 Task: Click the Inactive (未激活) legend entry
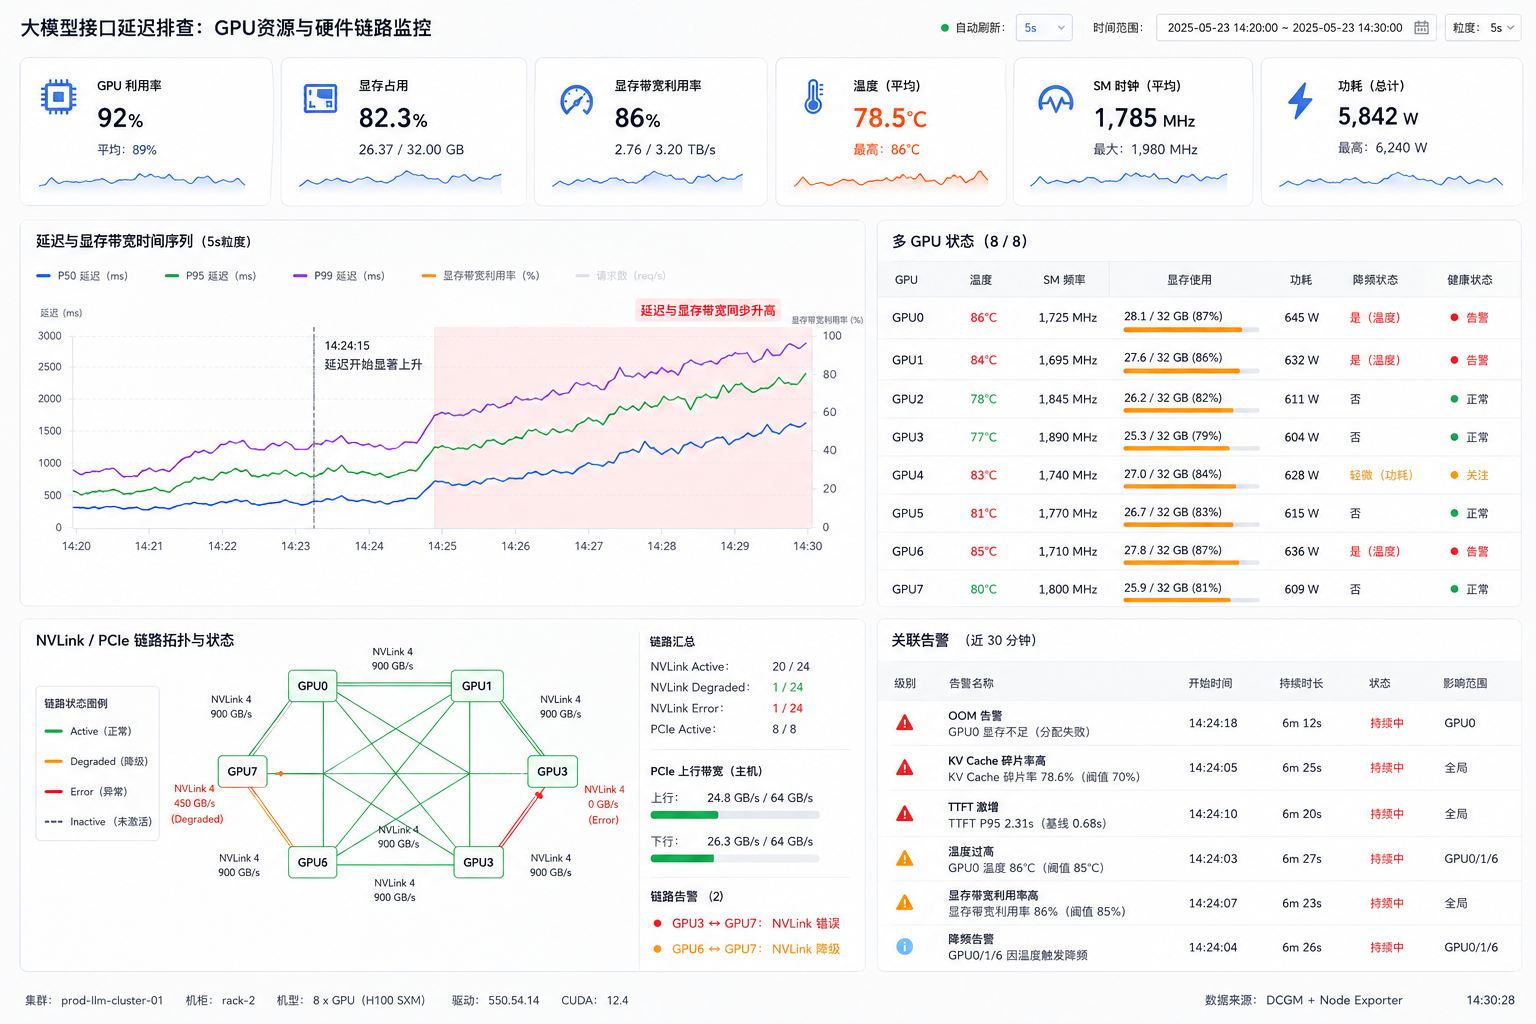tap(99, 822)
